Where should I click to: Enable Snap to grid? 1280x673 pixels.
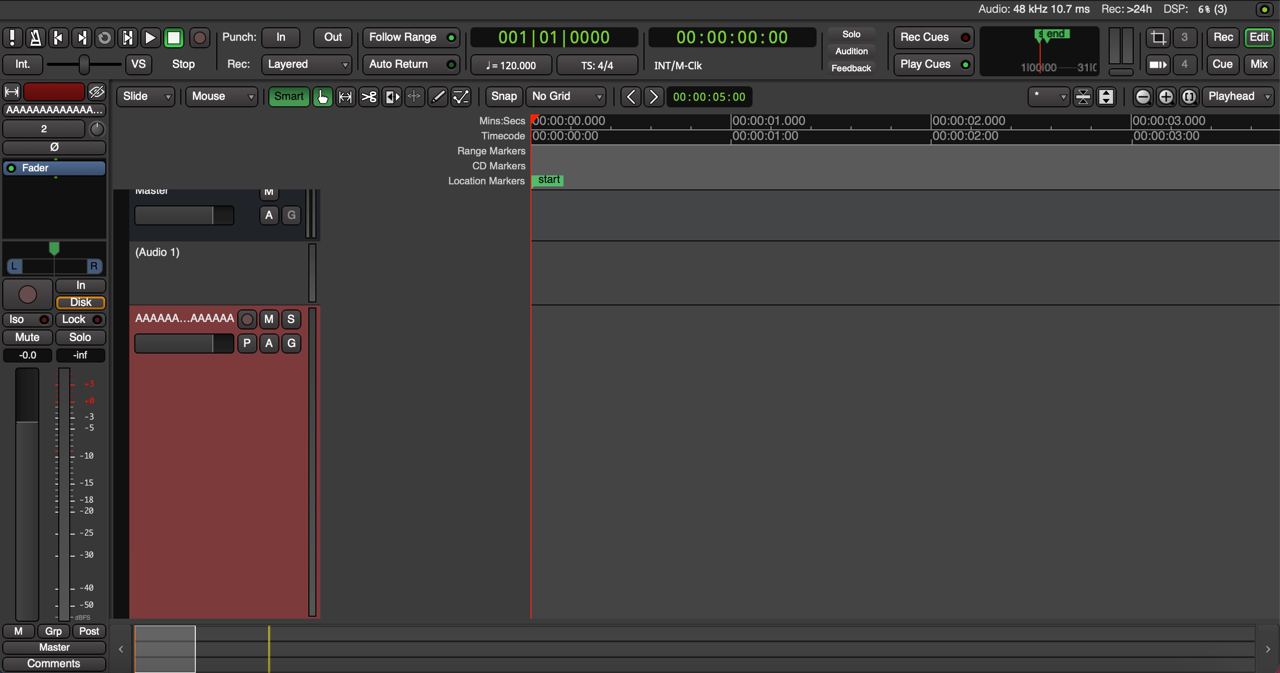[503, 97]
